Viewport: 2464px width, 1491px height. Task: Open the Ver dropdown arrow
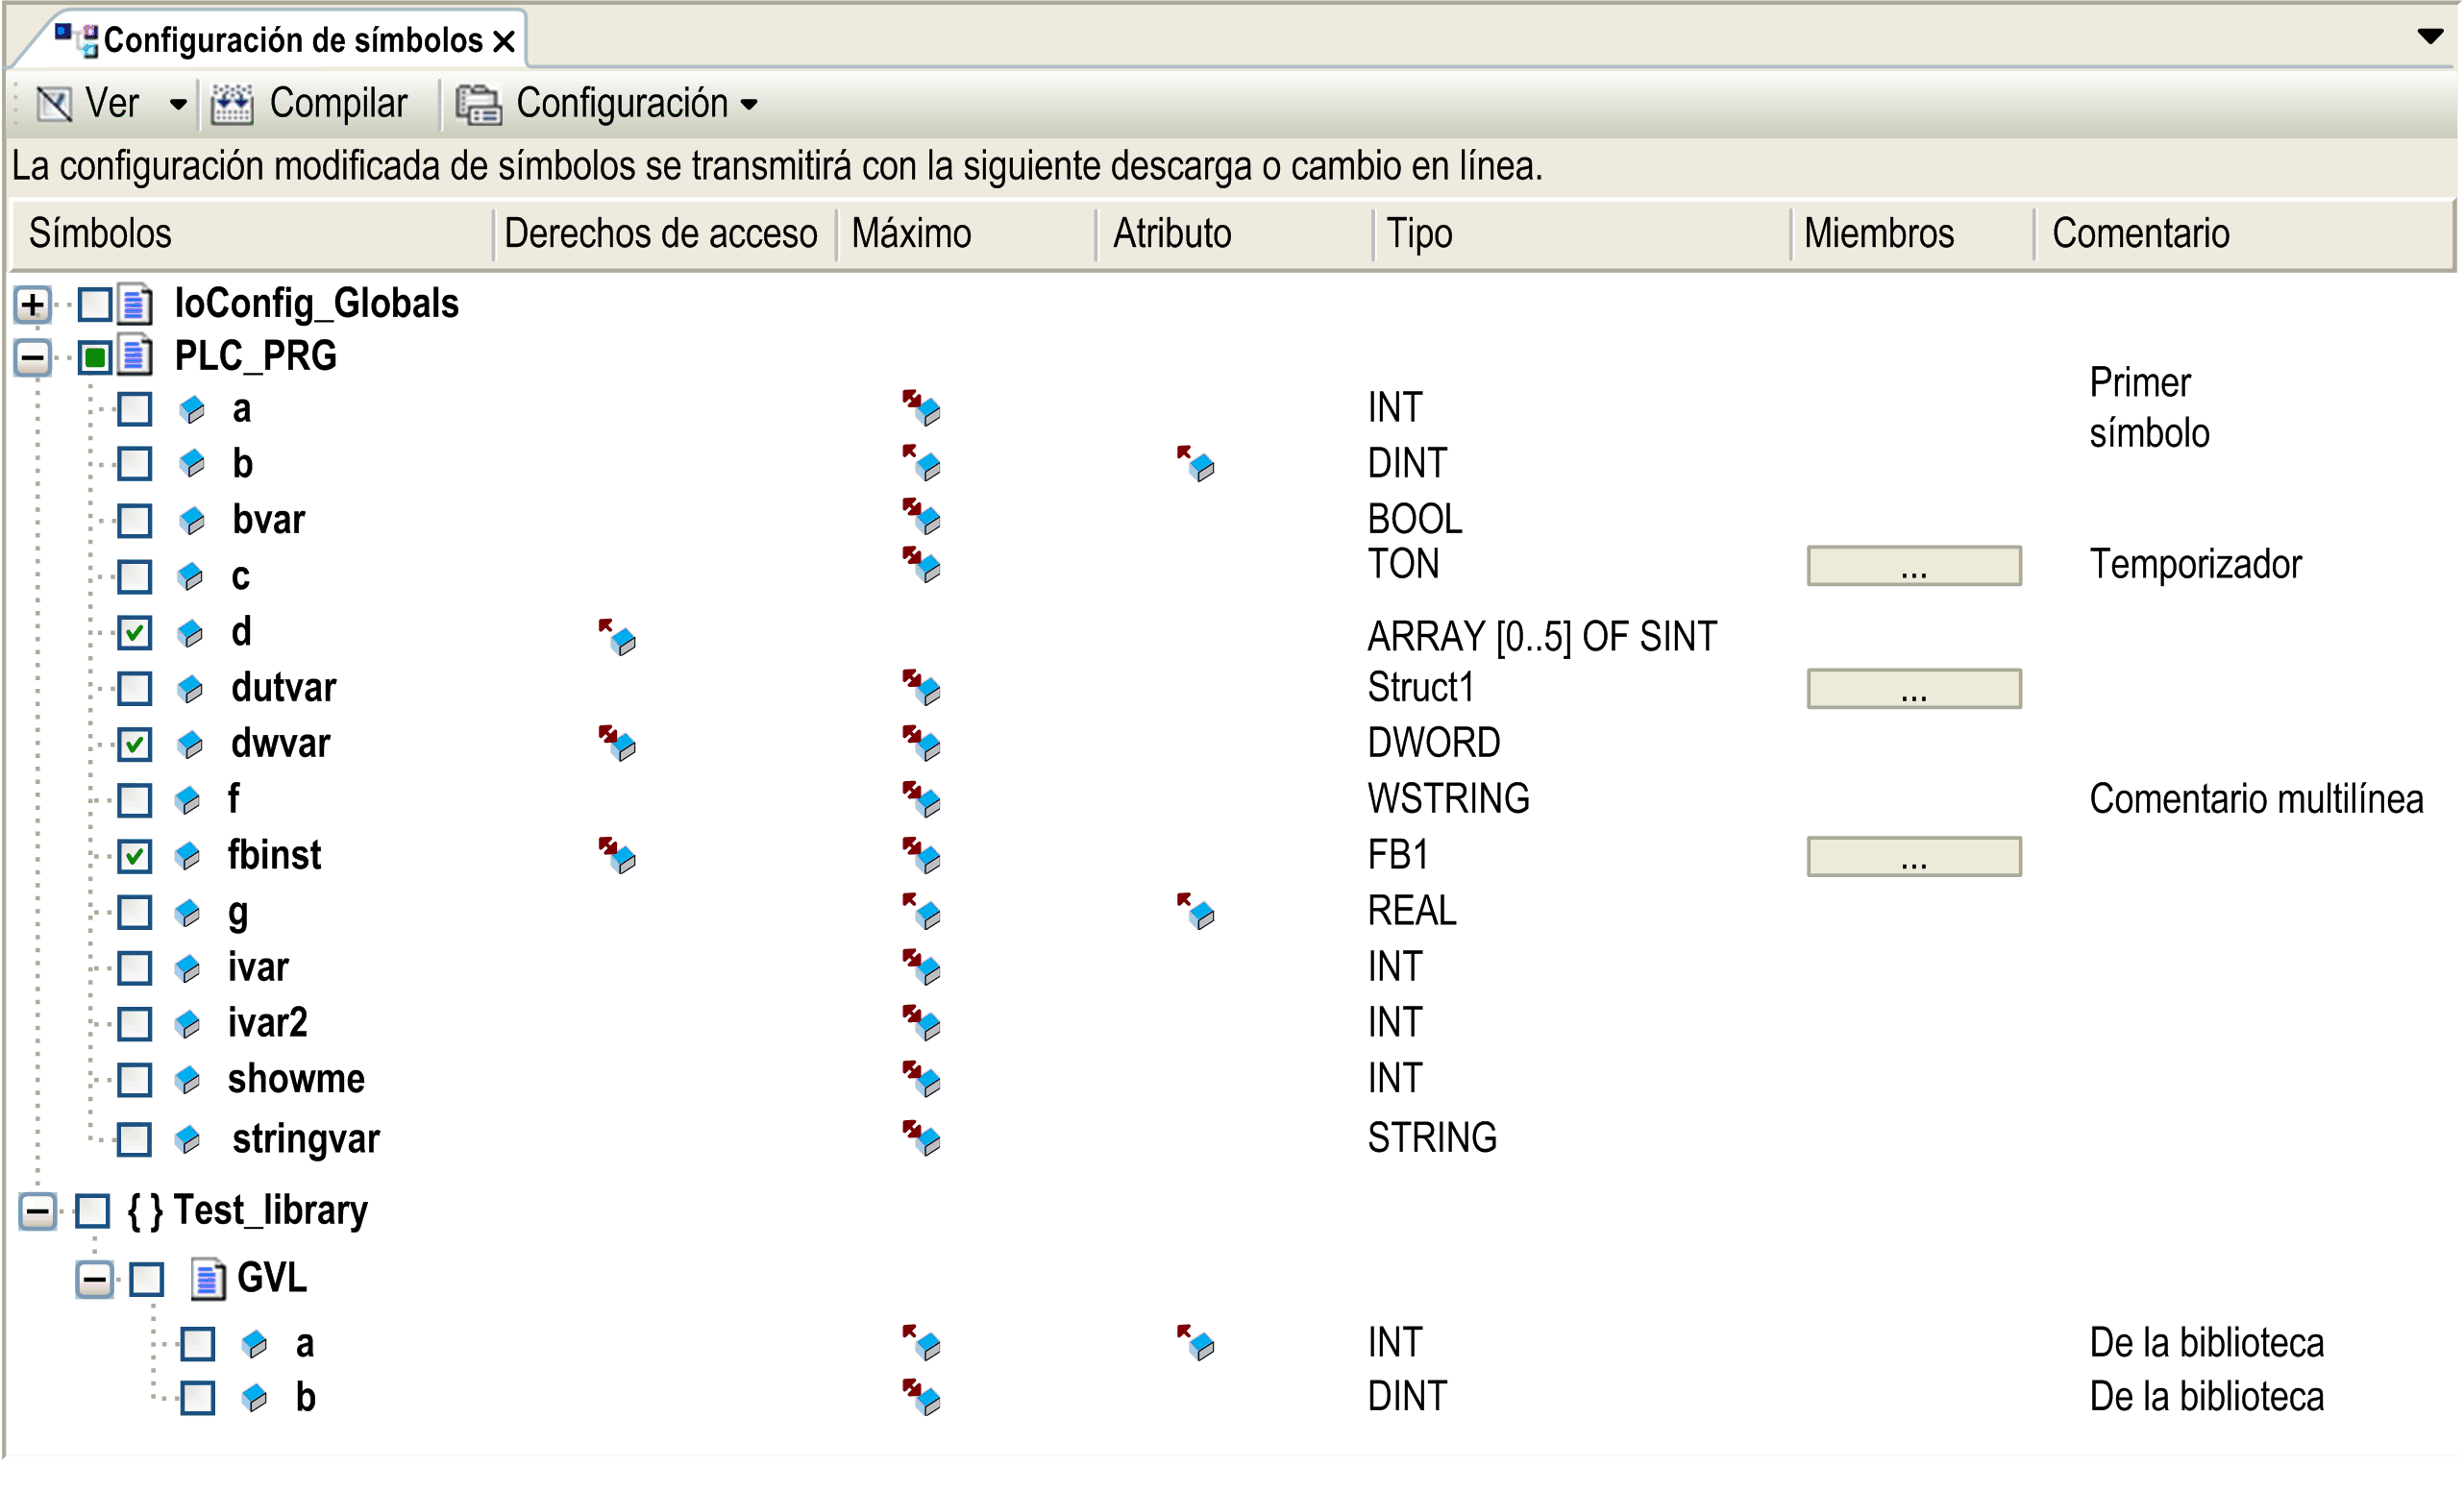tap(178, 104)
